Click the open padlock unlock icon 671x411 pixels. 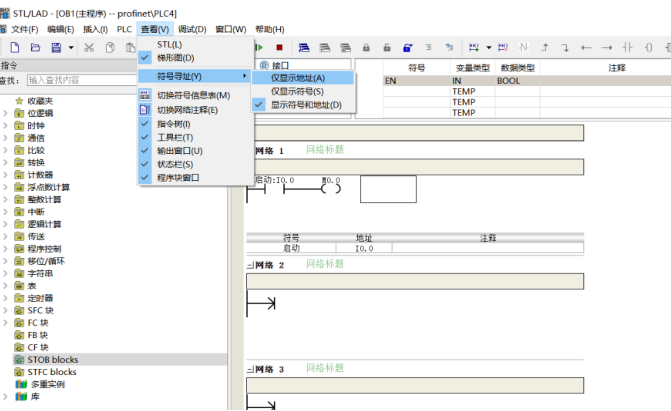[387, 48]
